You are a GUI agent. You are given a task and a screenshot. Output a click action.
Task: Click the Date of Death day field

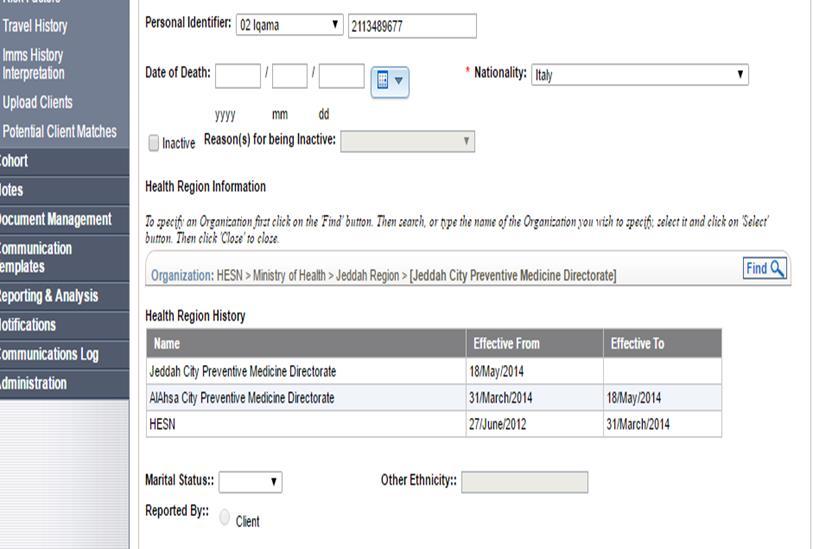[341, 76]
